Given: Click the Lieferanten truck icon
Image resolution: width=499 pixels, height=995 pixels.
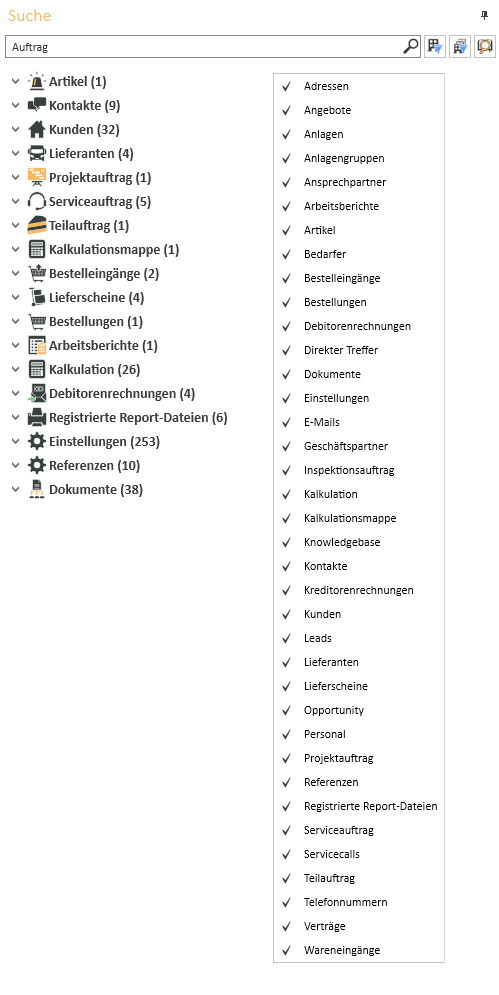Looking at the screenshot, I should pos(37,154).
